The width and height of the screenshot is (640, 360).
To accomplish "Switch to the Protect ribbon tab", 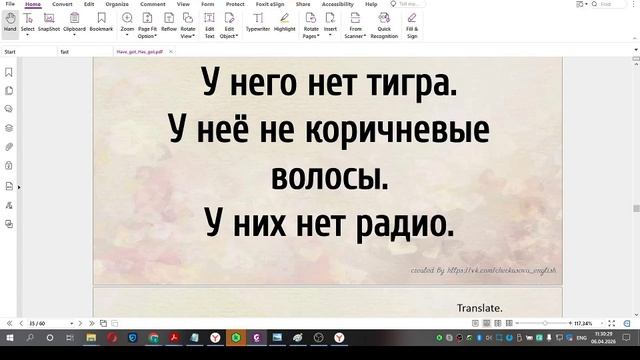I will (235, 4).
